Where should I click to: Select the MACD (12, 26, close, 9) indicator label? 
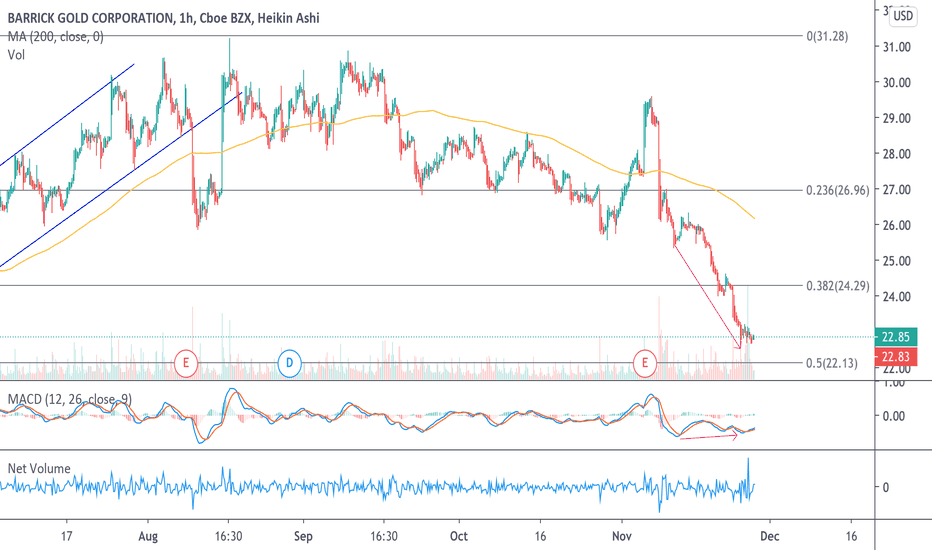pyautogui.click(x=70, y=399)
